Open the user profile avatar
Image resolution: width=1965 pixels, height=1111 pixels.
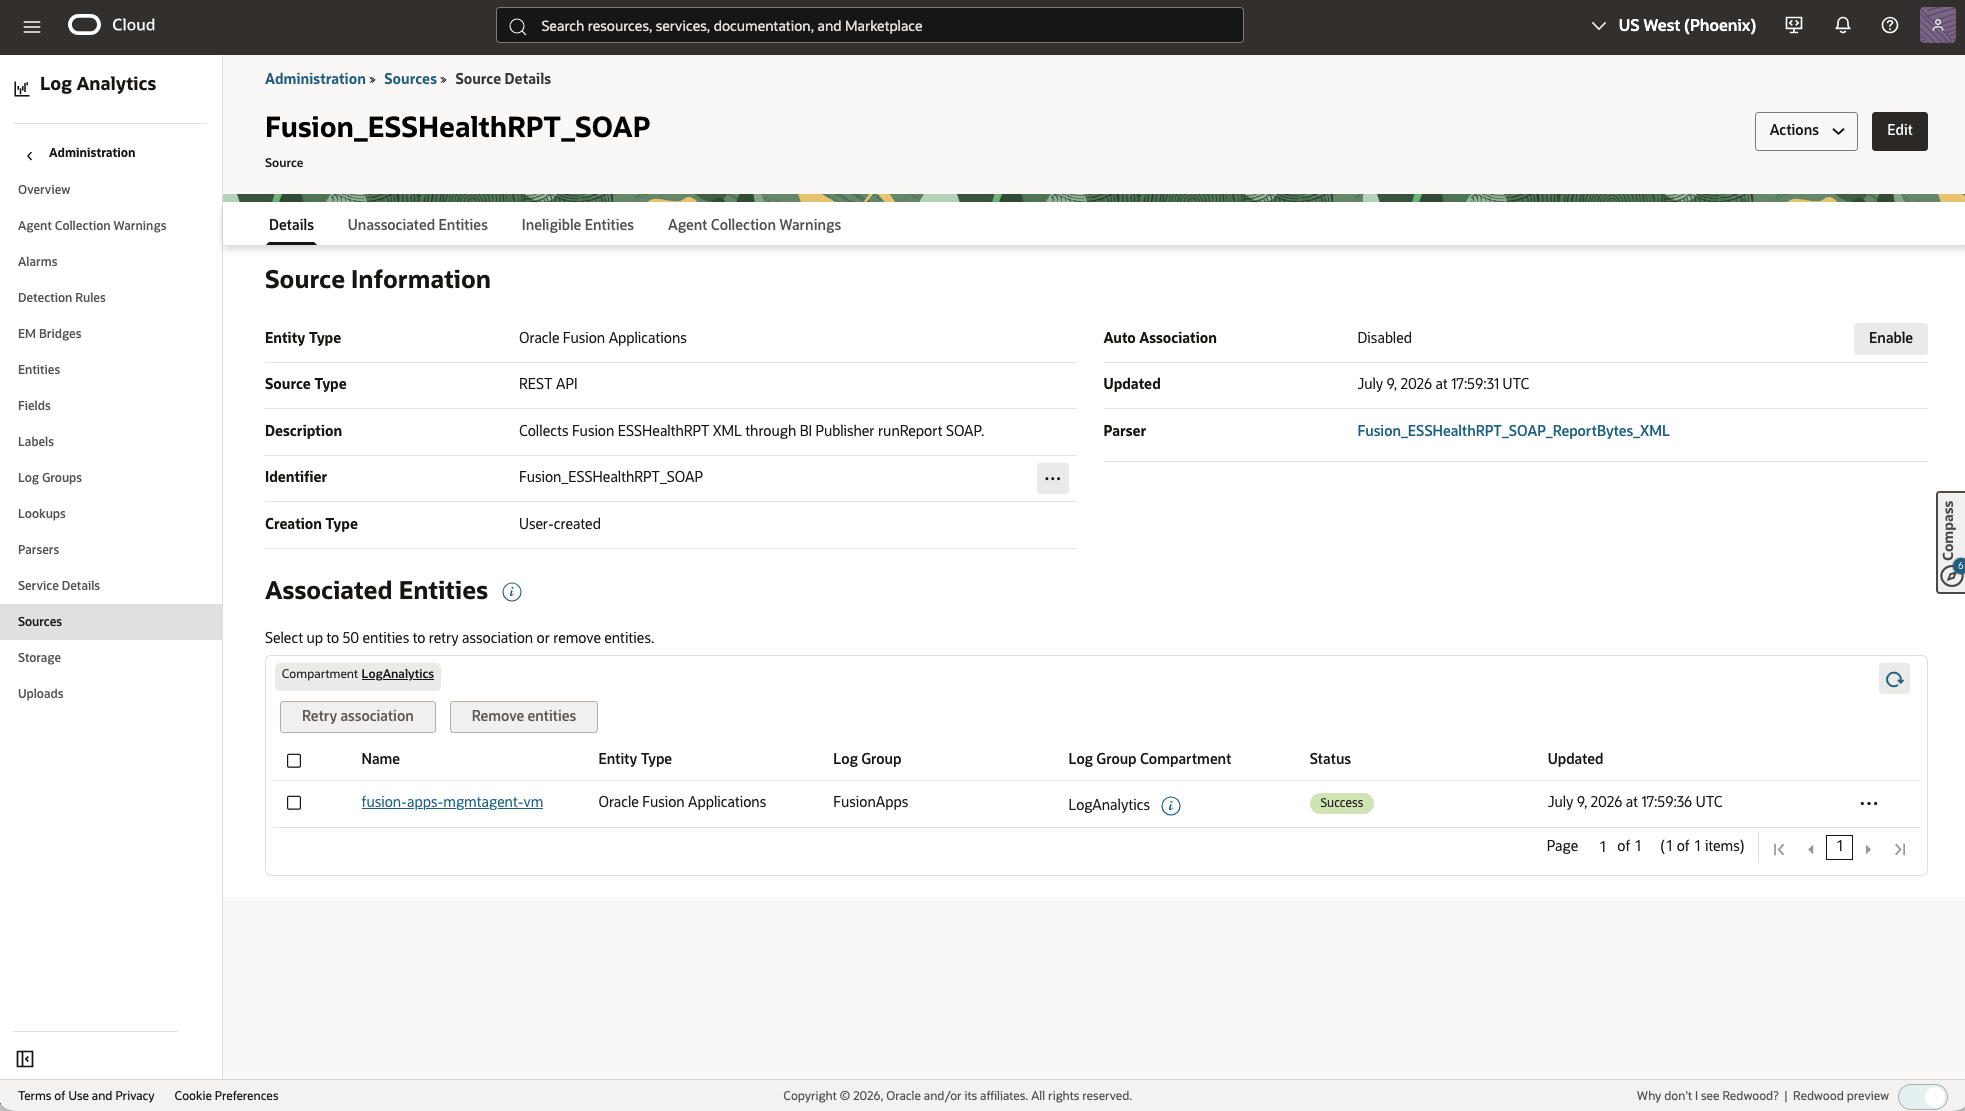[x=1937, y=25]
